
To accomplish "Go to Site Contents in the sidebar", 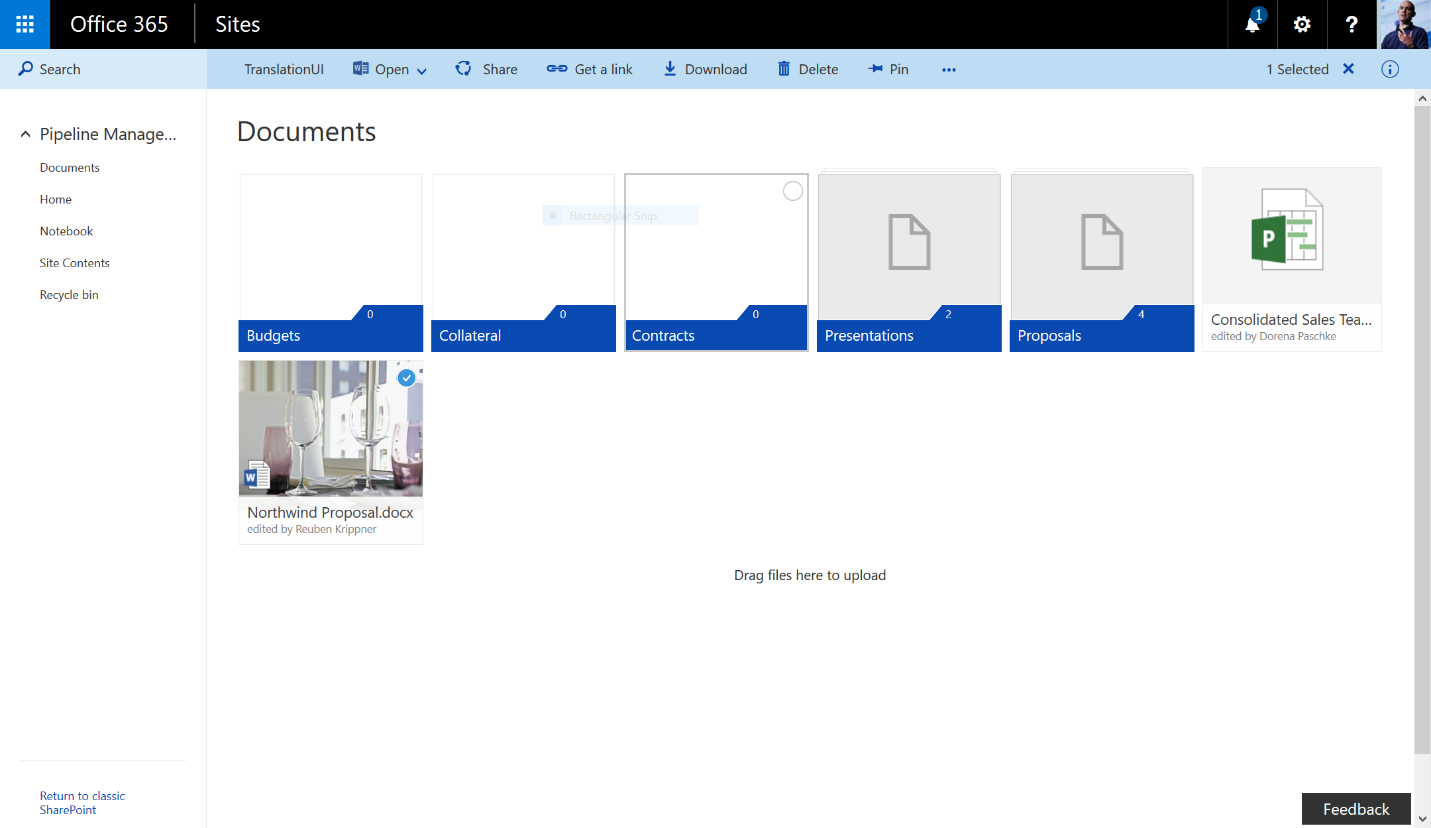I will [x=75, y=263].
